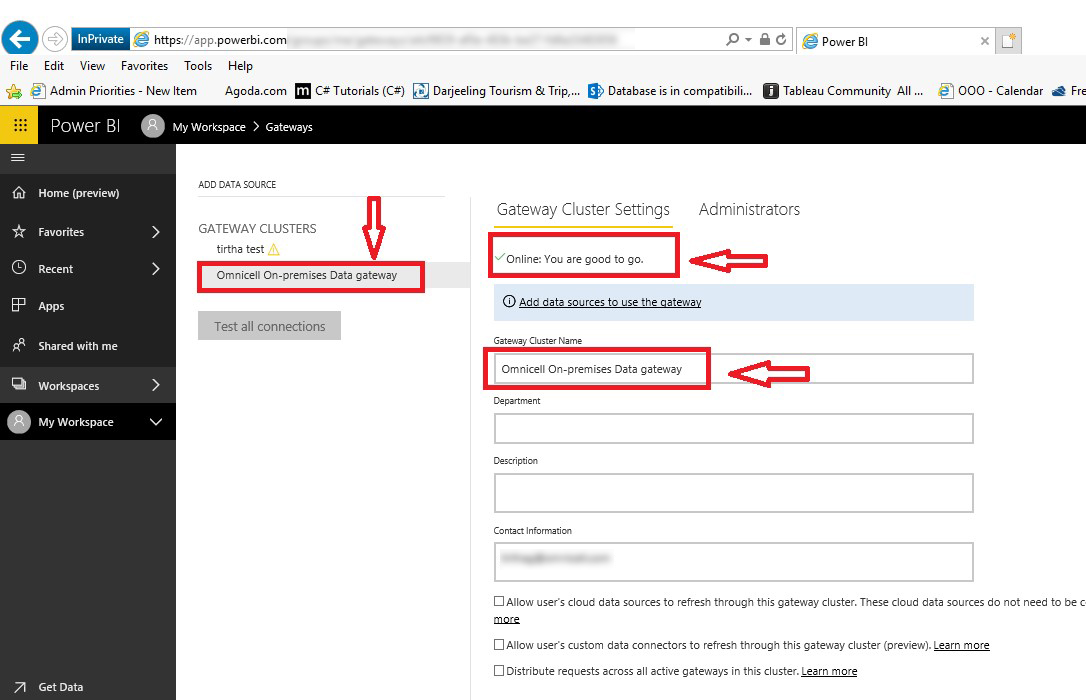This screenshot has width=1086, height=700.
Task: Open the Power BI app launcher waffle icon
Action: pyautogui.click(x=18, y=124)
